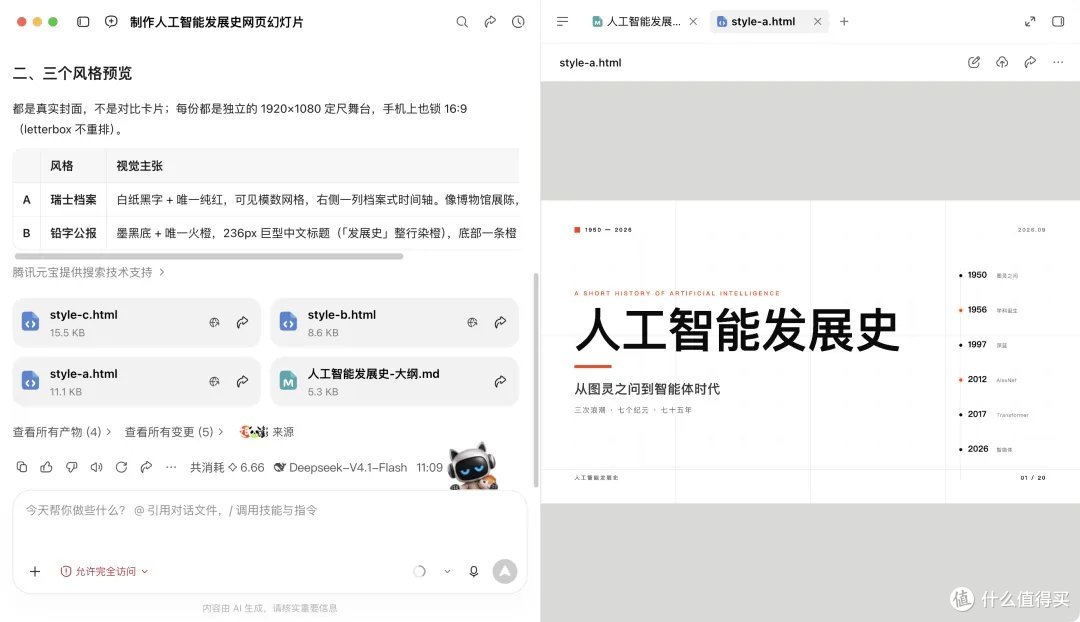Dislike the response with thumbs down

pos(72,467)
